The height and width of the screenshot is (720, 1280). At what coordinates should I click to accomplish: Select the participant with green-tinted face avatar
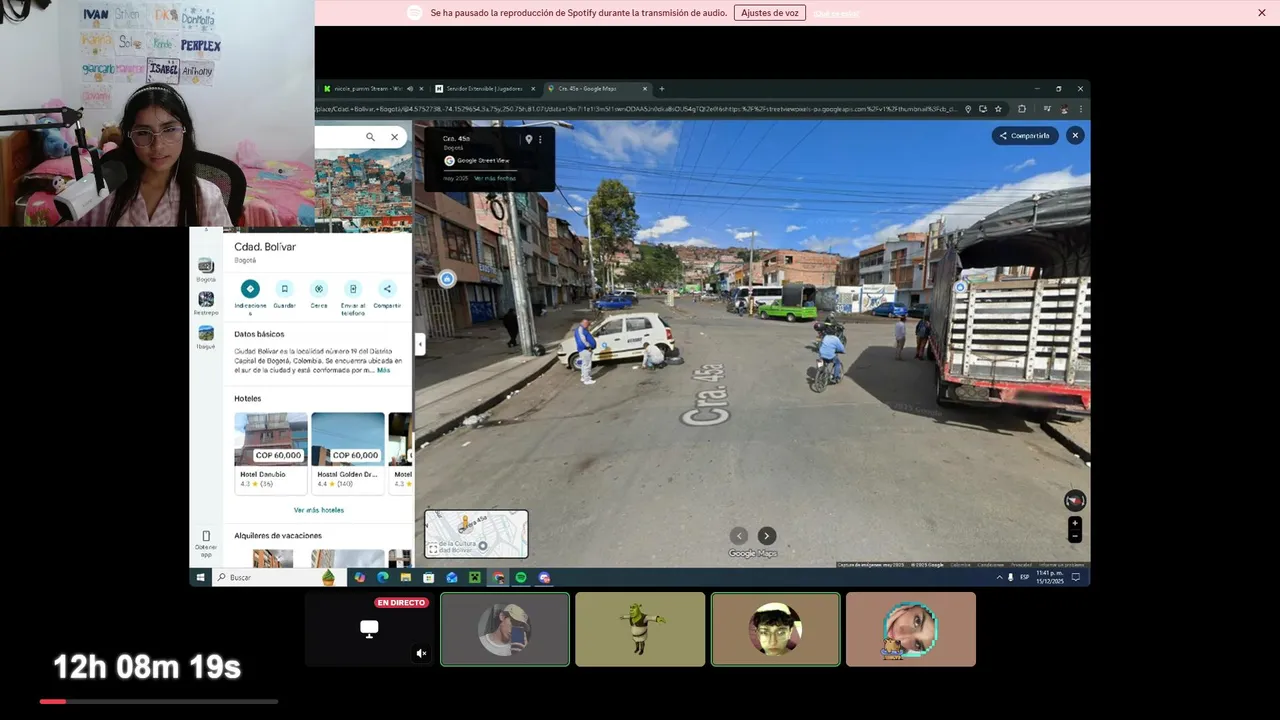point(775,629)
